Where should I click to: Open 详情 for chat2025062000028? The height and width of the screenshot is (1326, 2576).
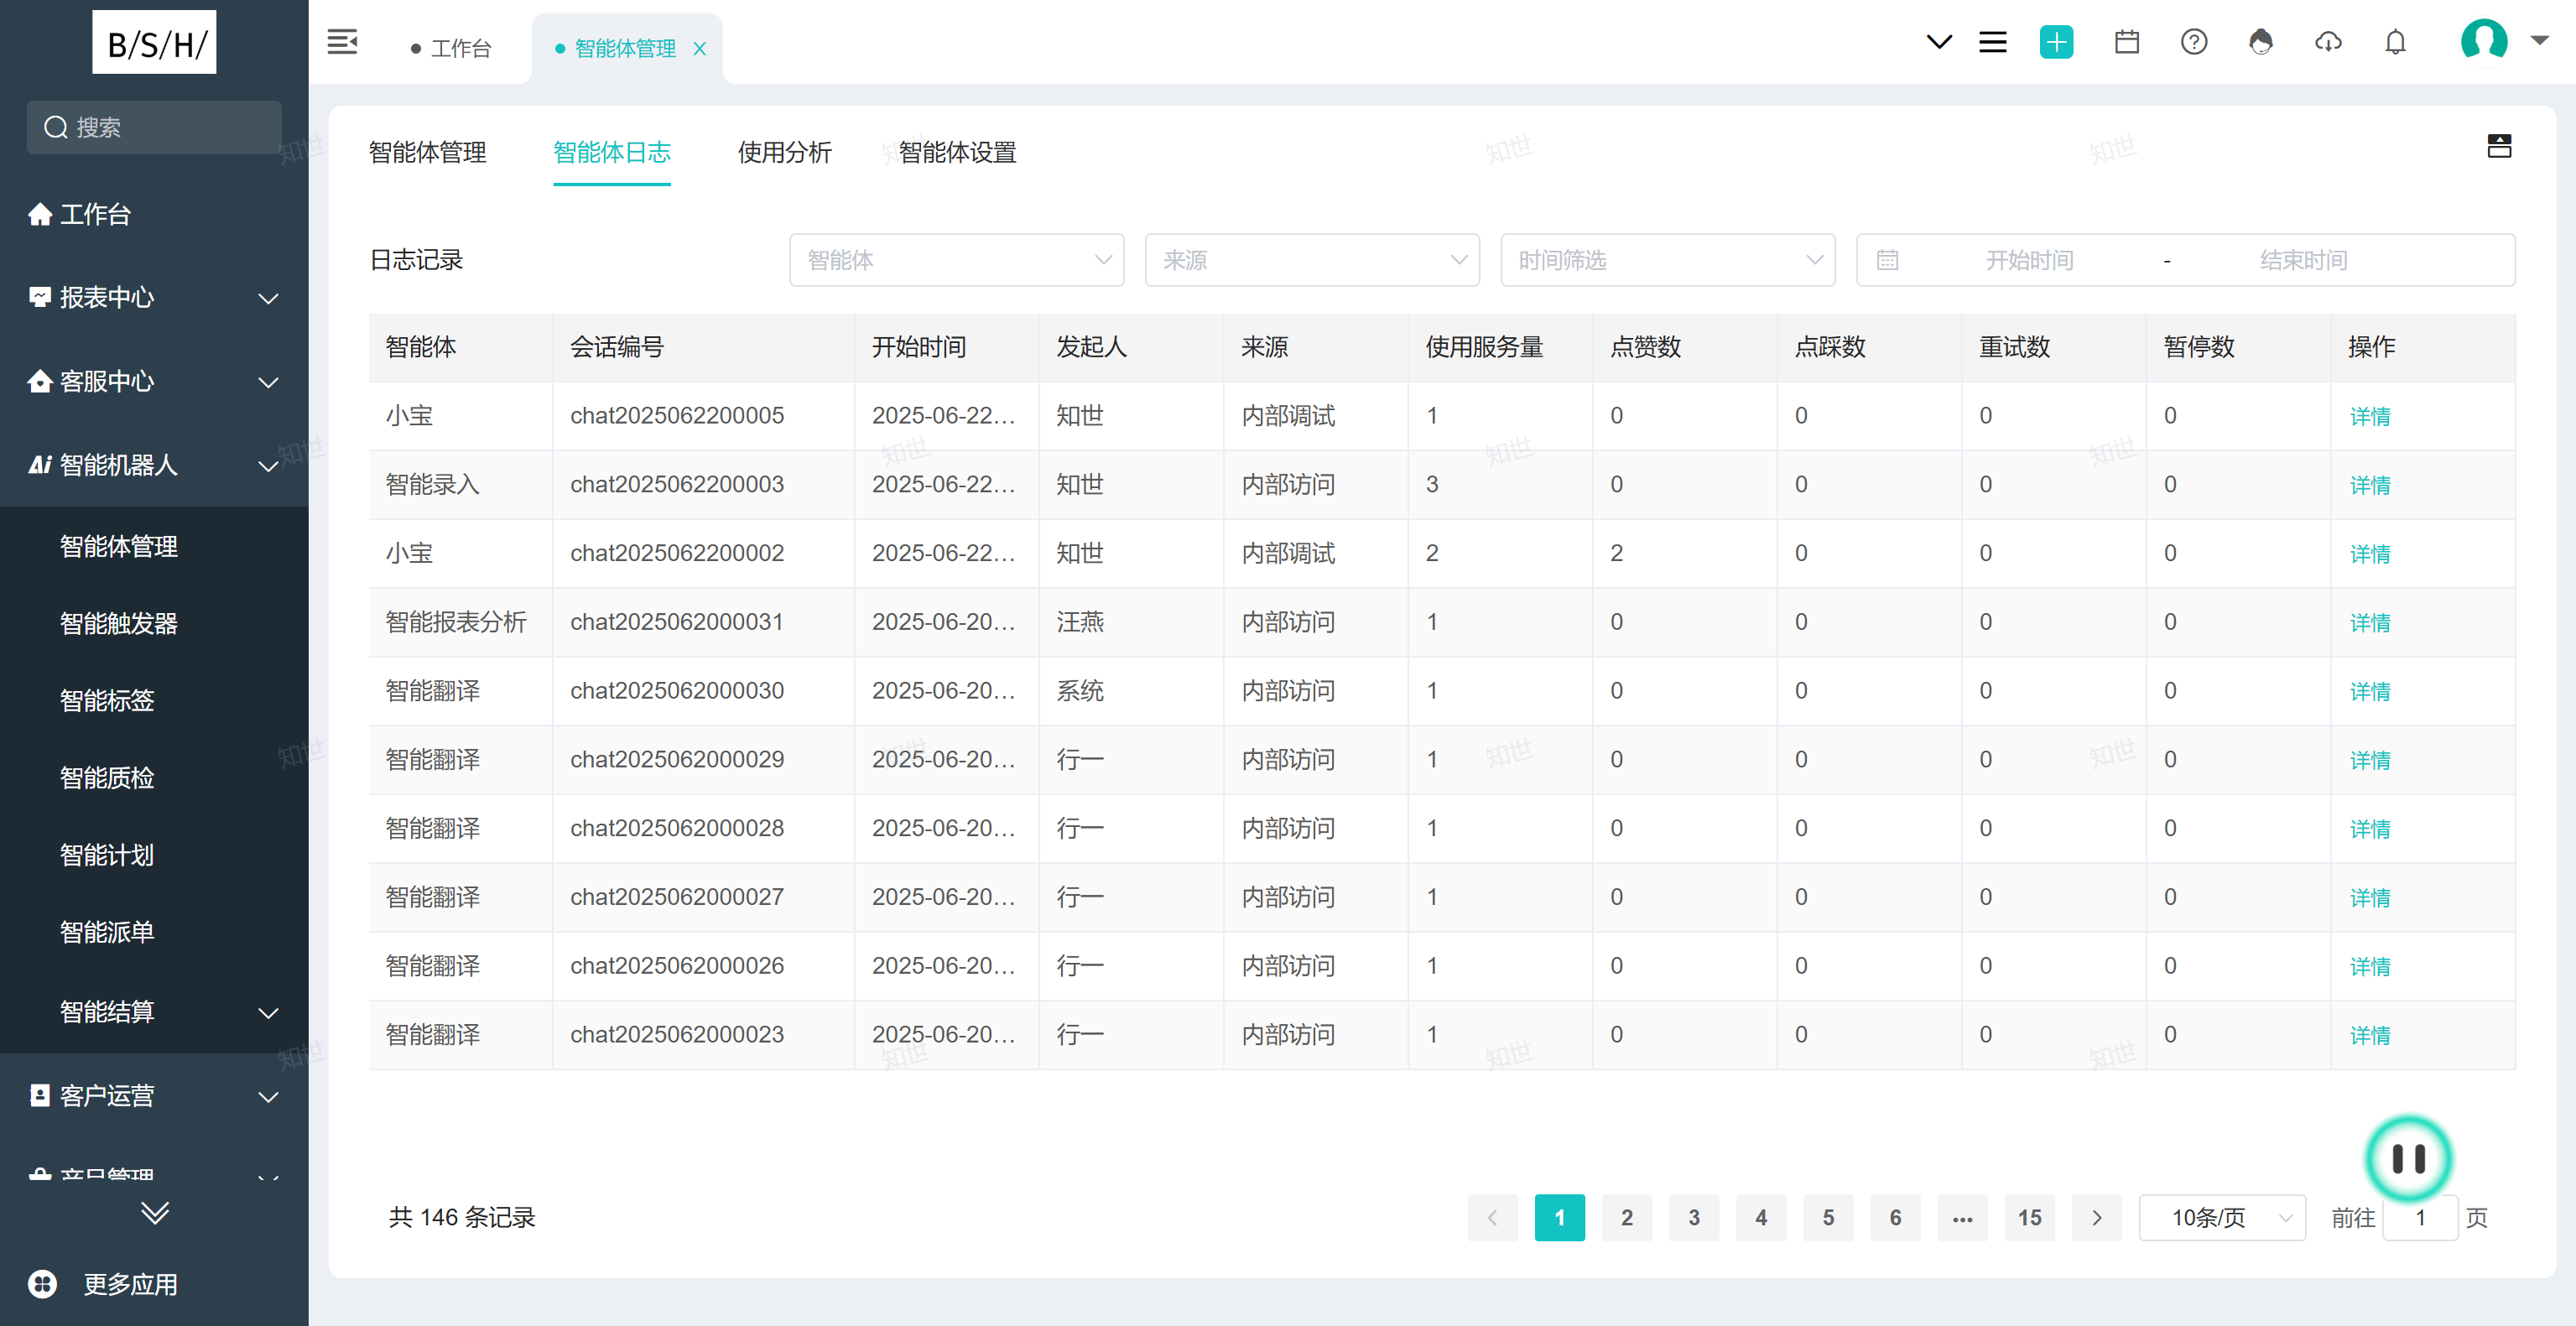[x=2369, y=829]
